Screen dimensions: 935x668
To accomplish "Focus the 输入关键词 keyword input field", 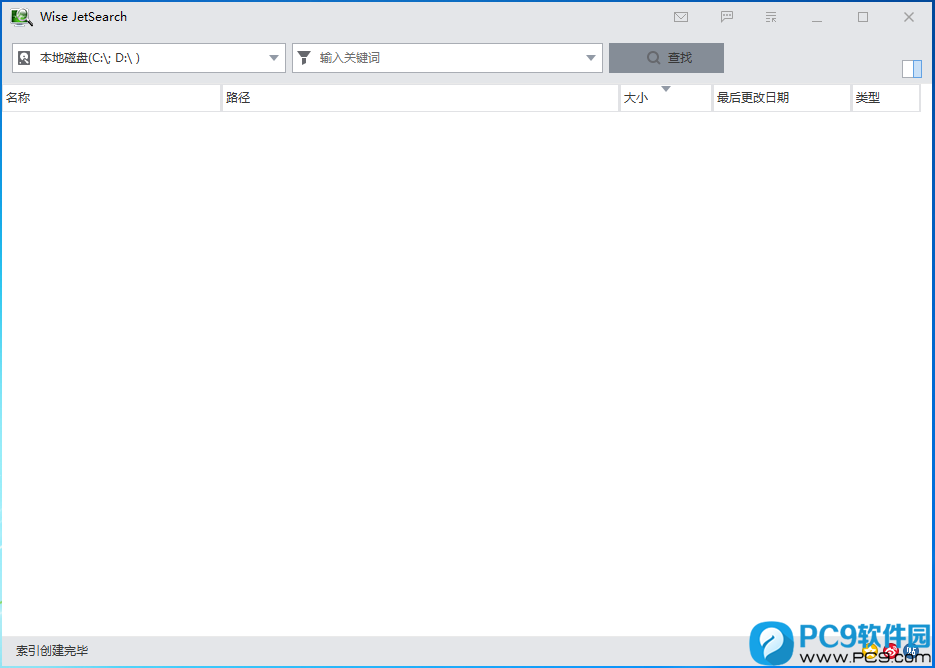I will pyautogui.click(x=448, y=58).
